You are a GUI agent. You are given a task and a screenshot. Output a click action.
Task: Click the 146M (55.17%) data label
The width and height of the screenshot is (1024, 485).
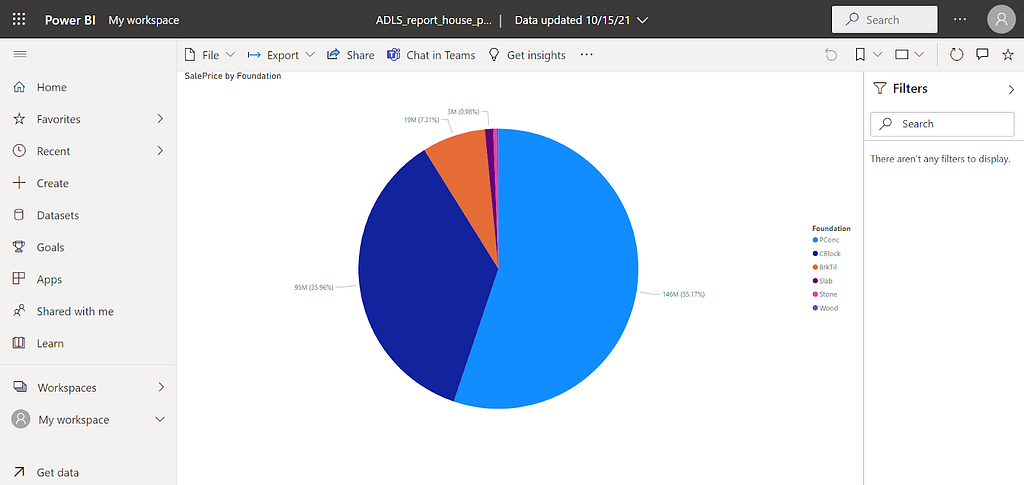683,294
